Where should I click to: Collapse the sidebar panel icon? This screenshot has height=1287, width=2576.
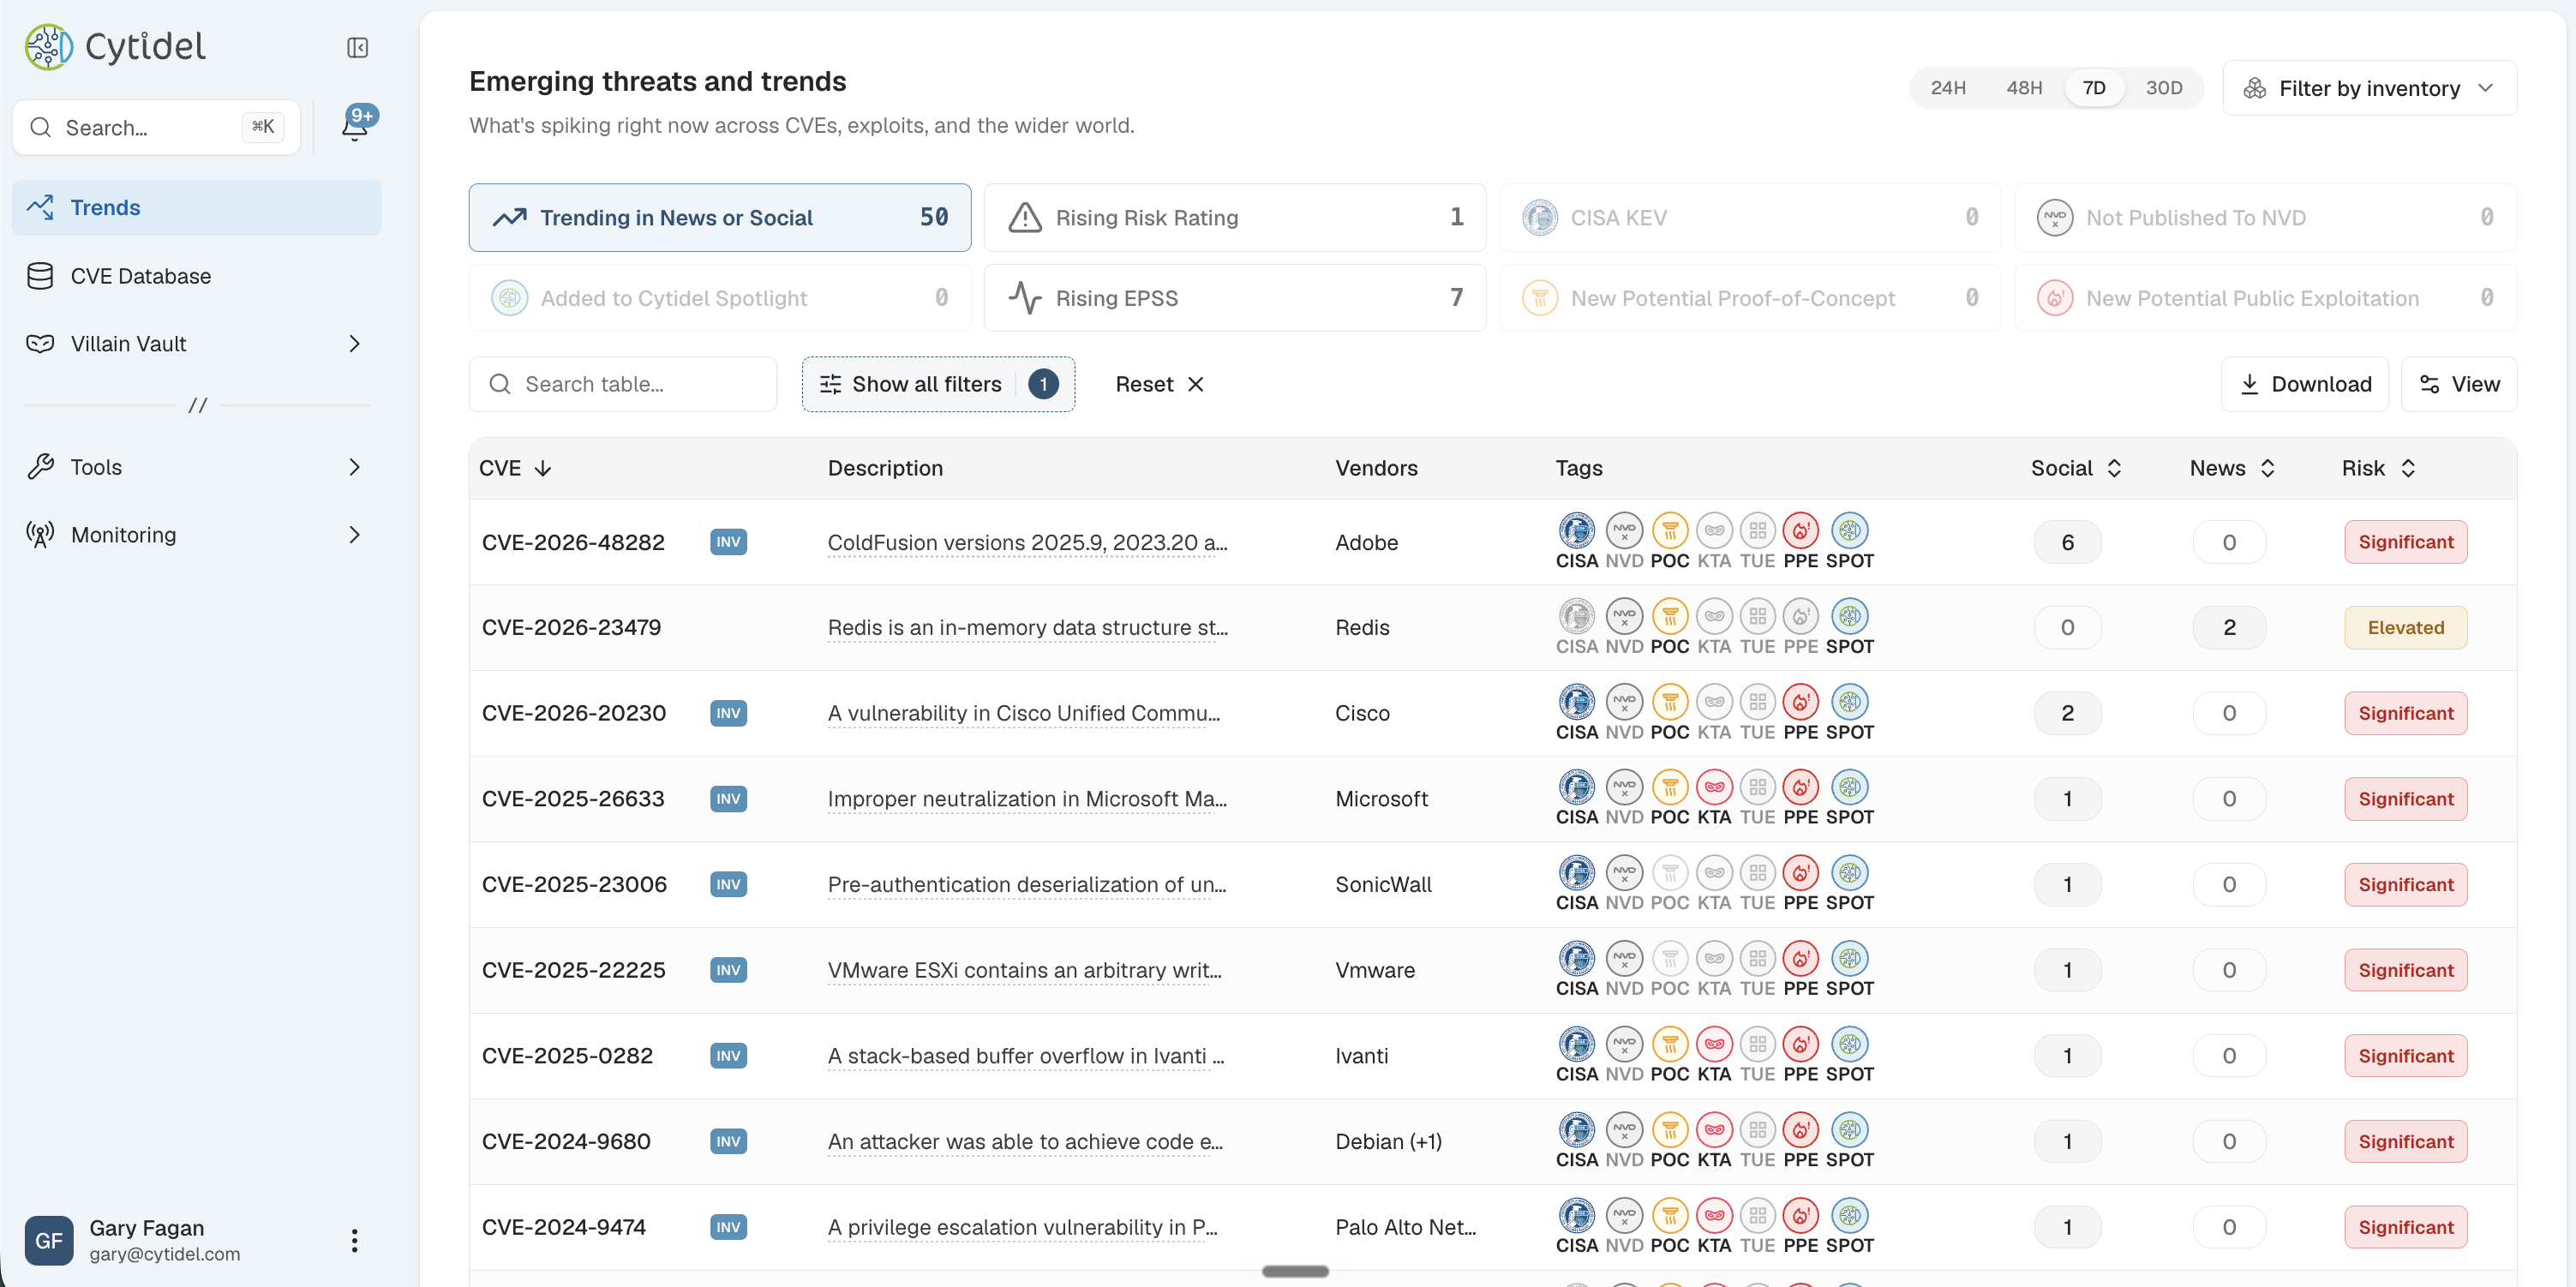[357, 48]
